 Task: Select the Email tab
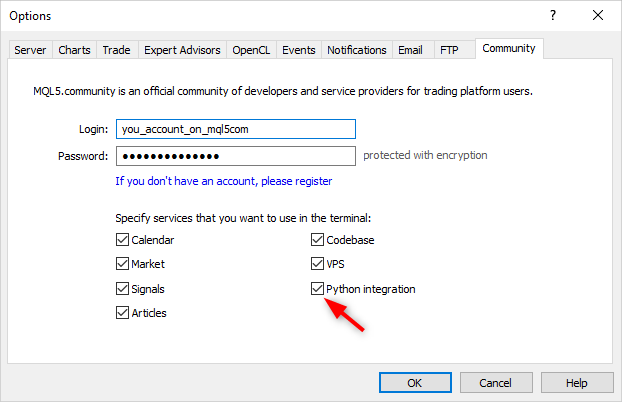pyautogui.click(x=410, y=50)
